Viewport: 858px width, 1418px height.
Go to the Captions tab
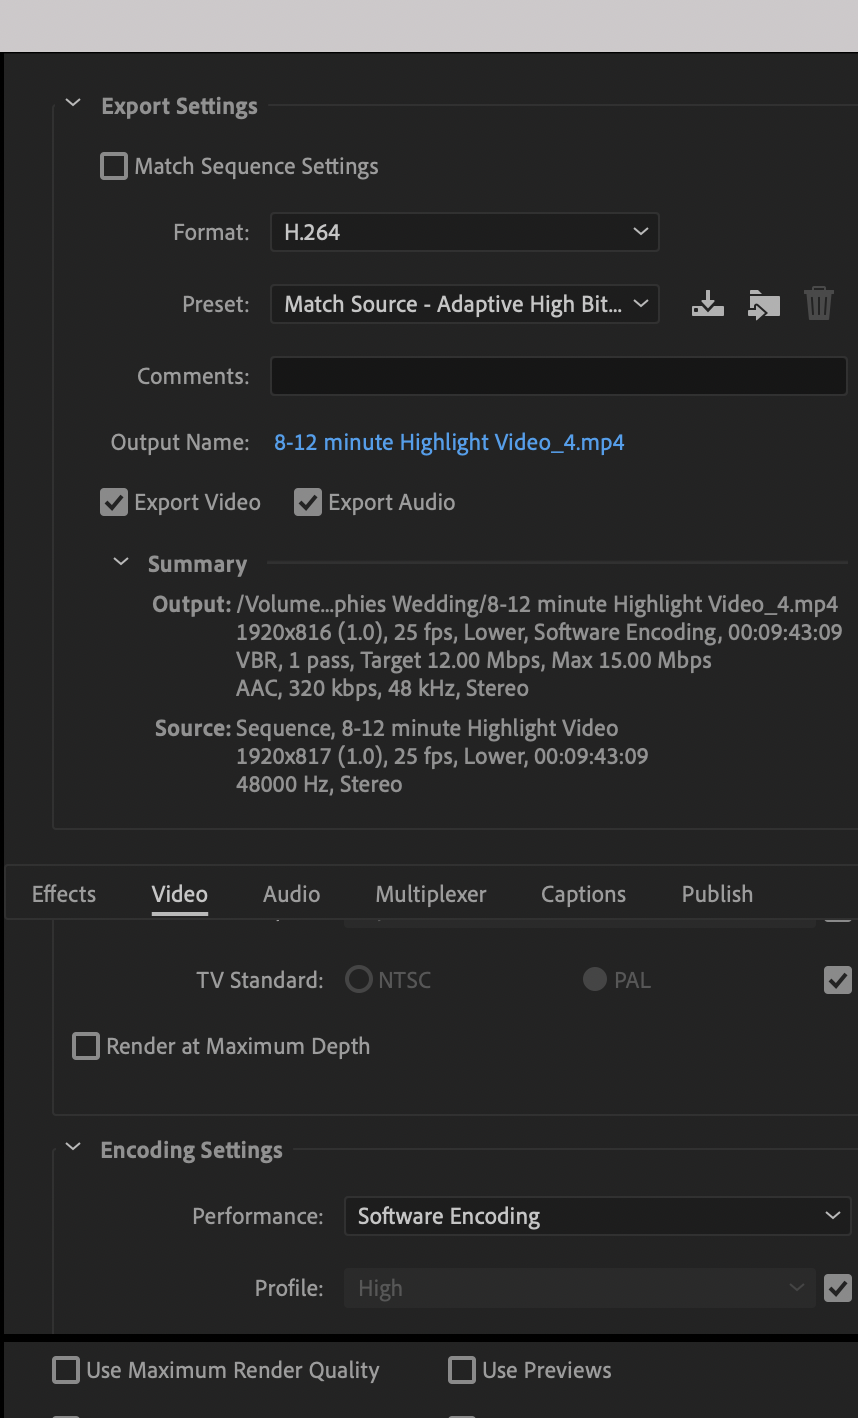583,894
